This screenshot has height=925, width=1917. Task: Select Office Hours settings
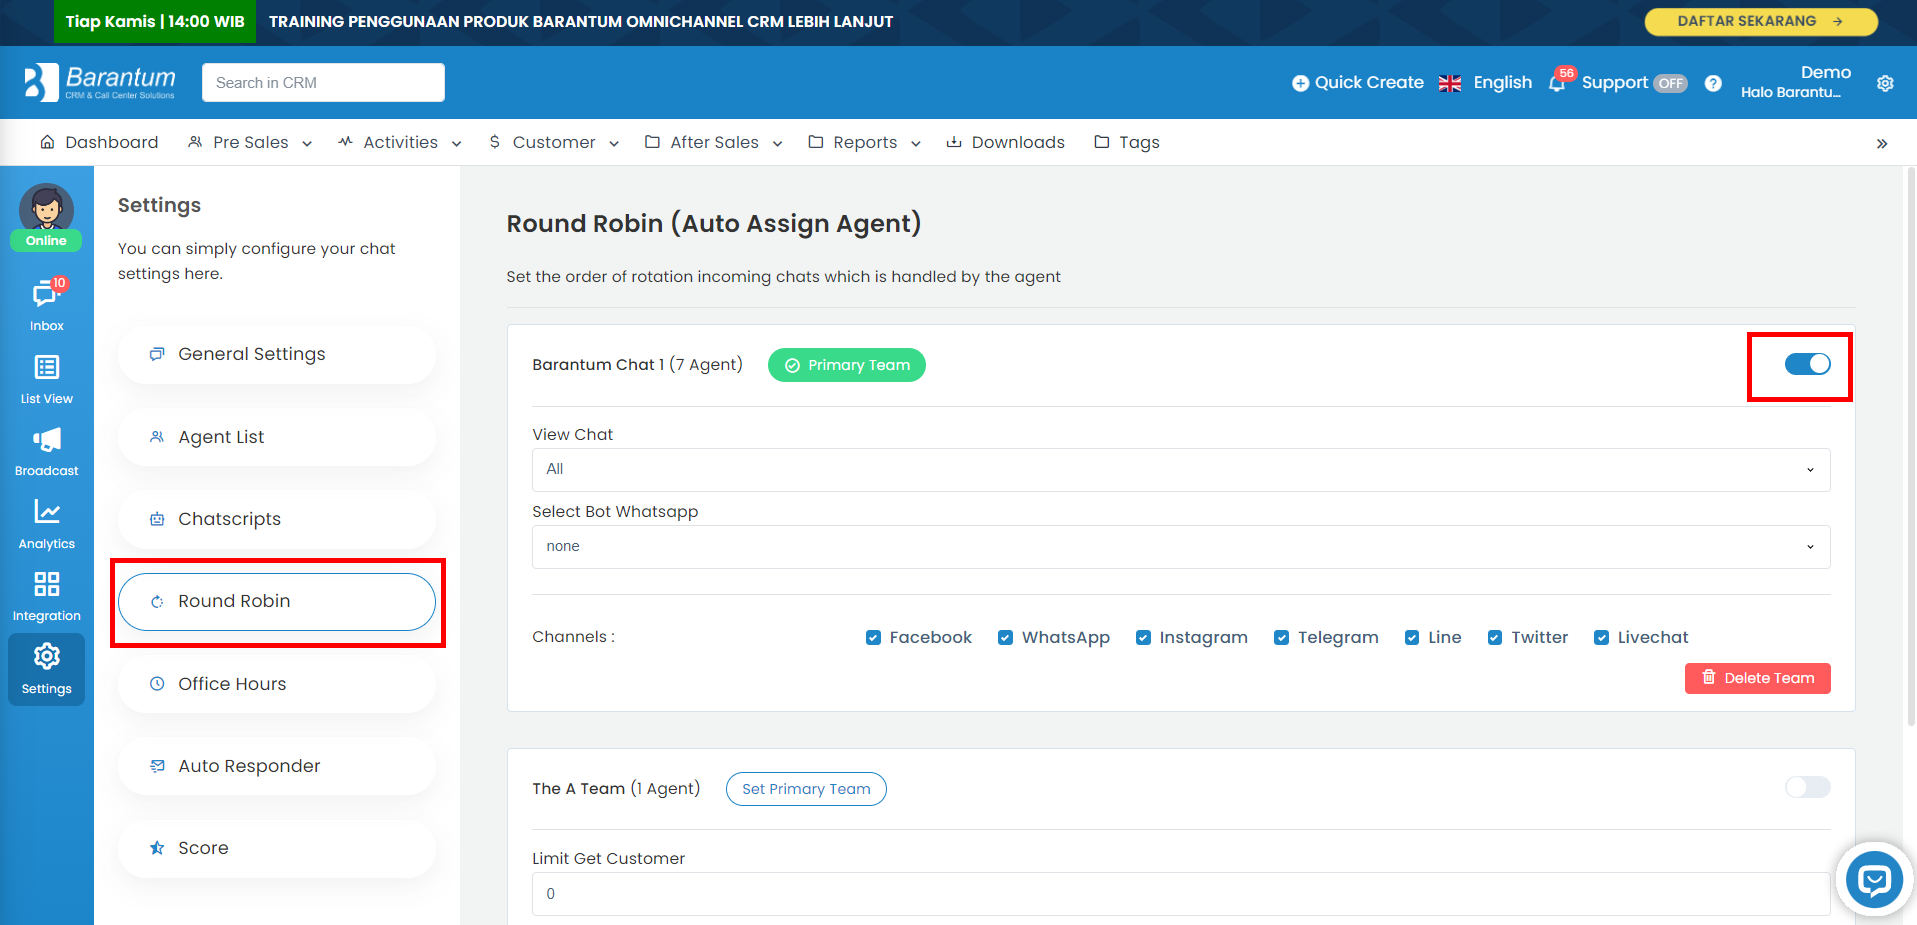tap(277, 684)
